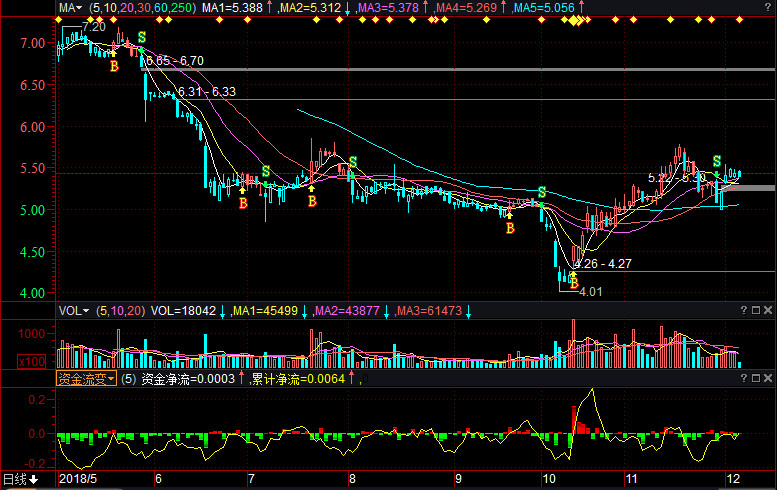Click the green S sell marker near December
777x490 pixels.
click(716, 161)
